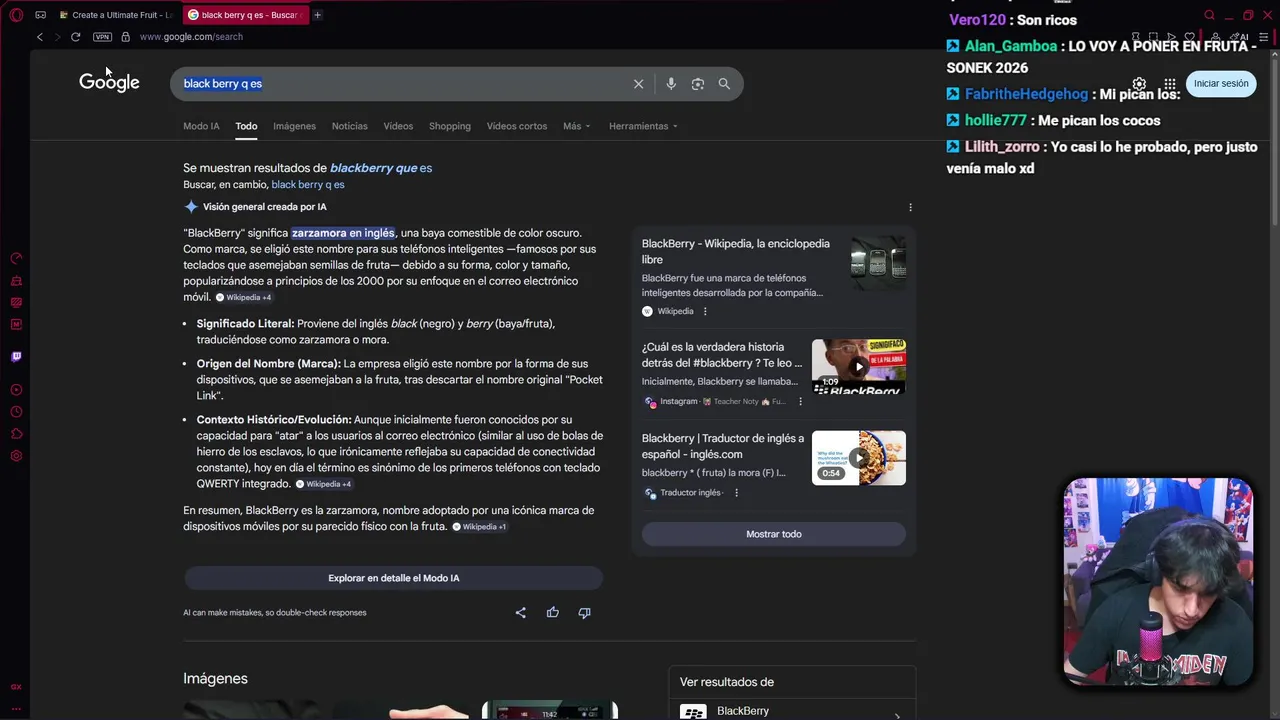Play the 0:54 translator video thumbnail
Screen dimensions: 1280x720
point(859,458)
